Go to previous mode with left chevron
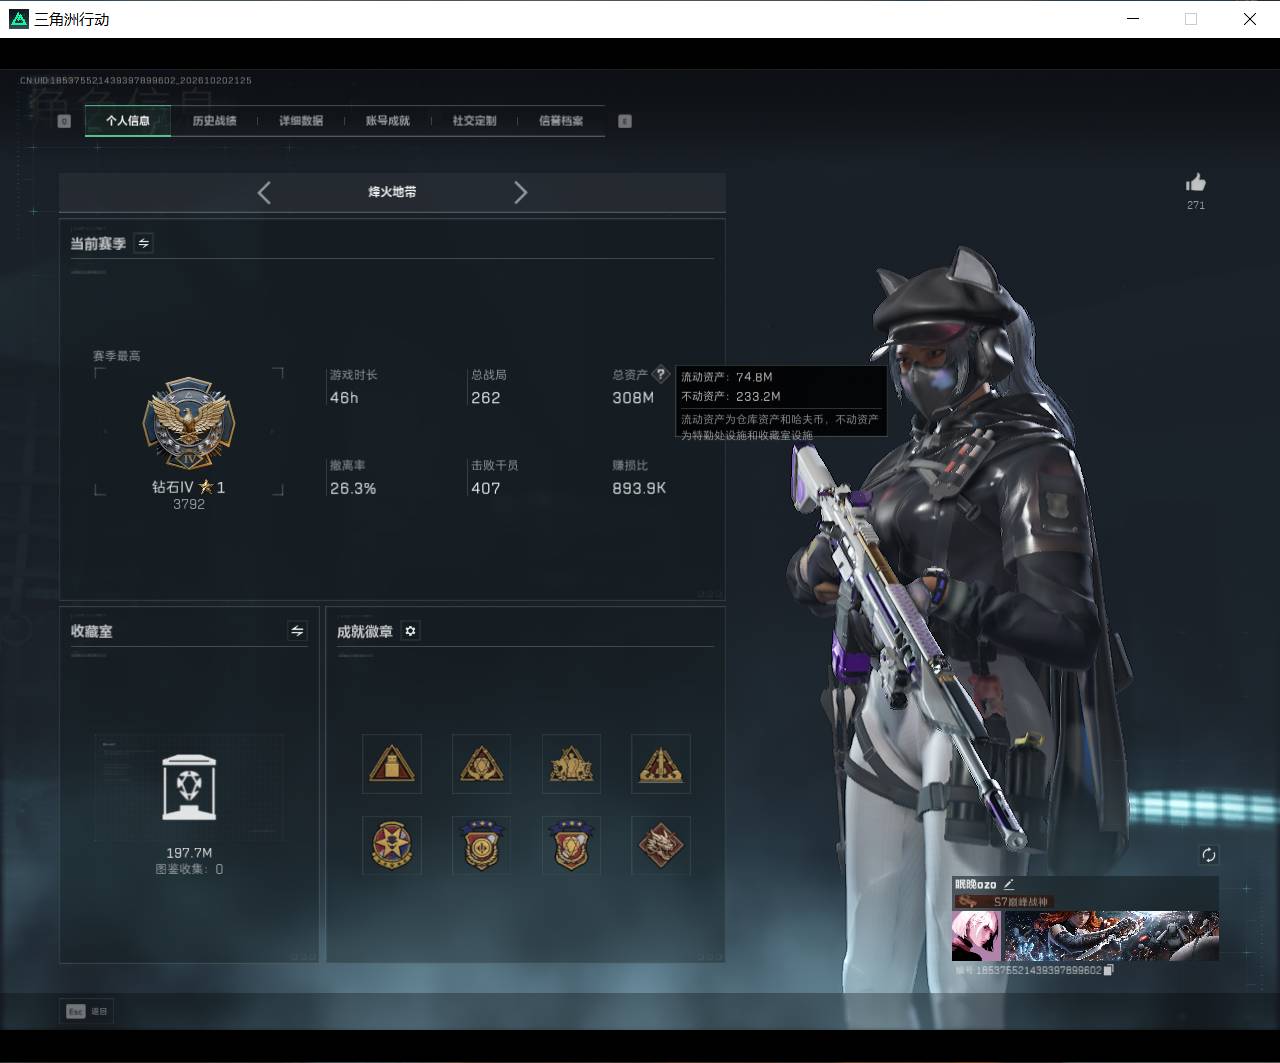1280x1063 pixels. pos(264,193)
